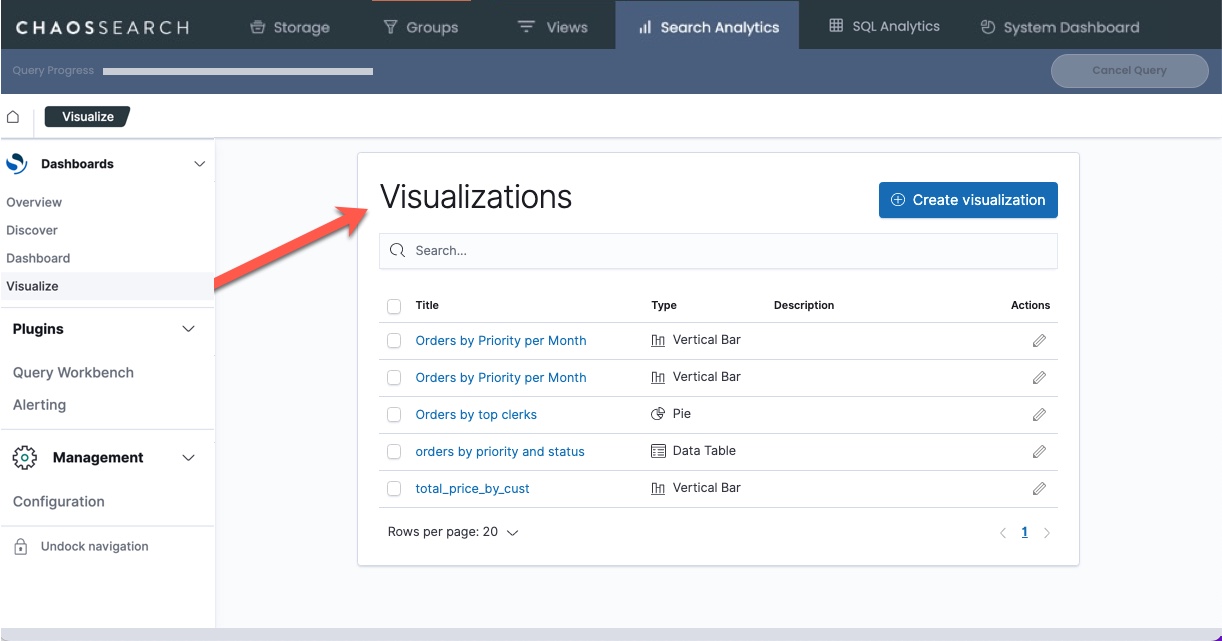Viewport: 1222px width, 641px height.
Task: Check the select-all checkbox in table header
Action: click(393, 305)
